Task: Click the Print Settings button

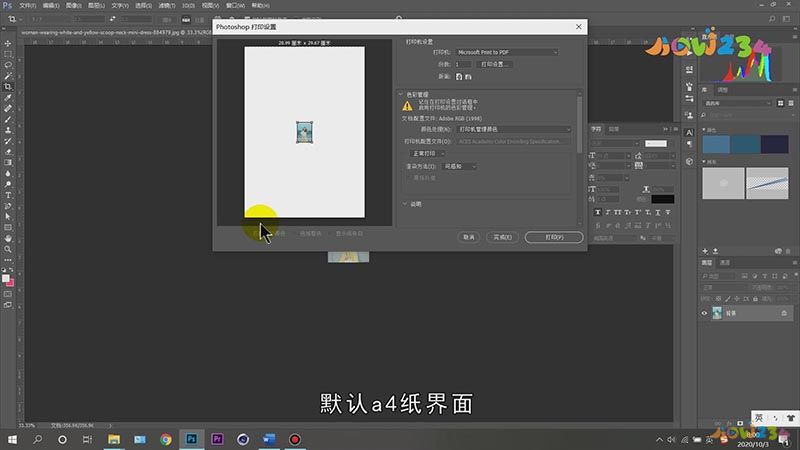Action: (x=494, y=64)
